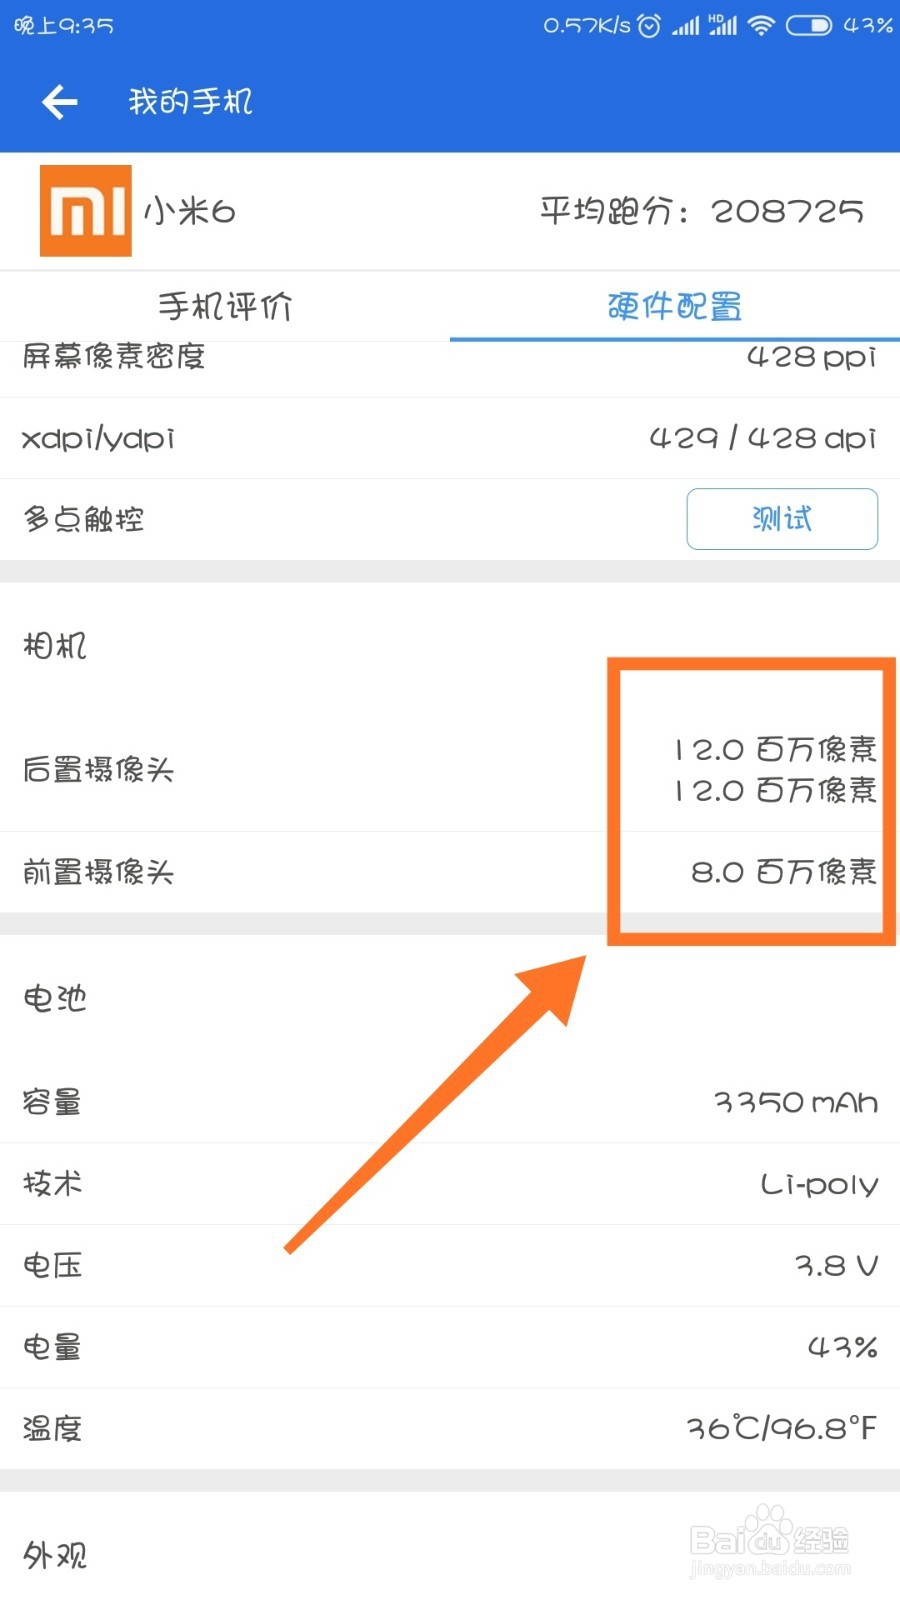Image resolution: width=900 pixels, height=1600 pixels.
Task: Tap the HD signal strength icon
Action: 722,26
